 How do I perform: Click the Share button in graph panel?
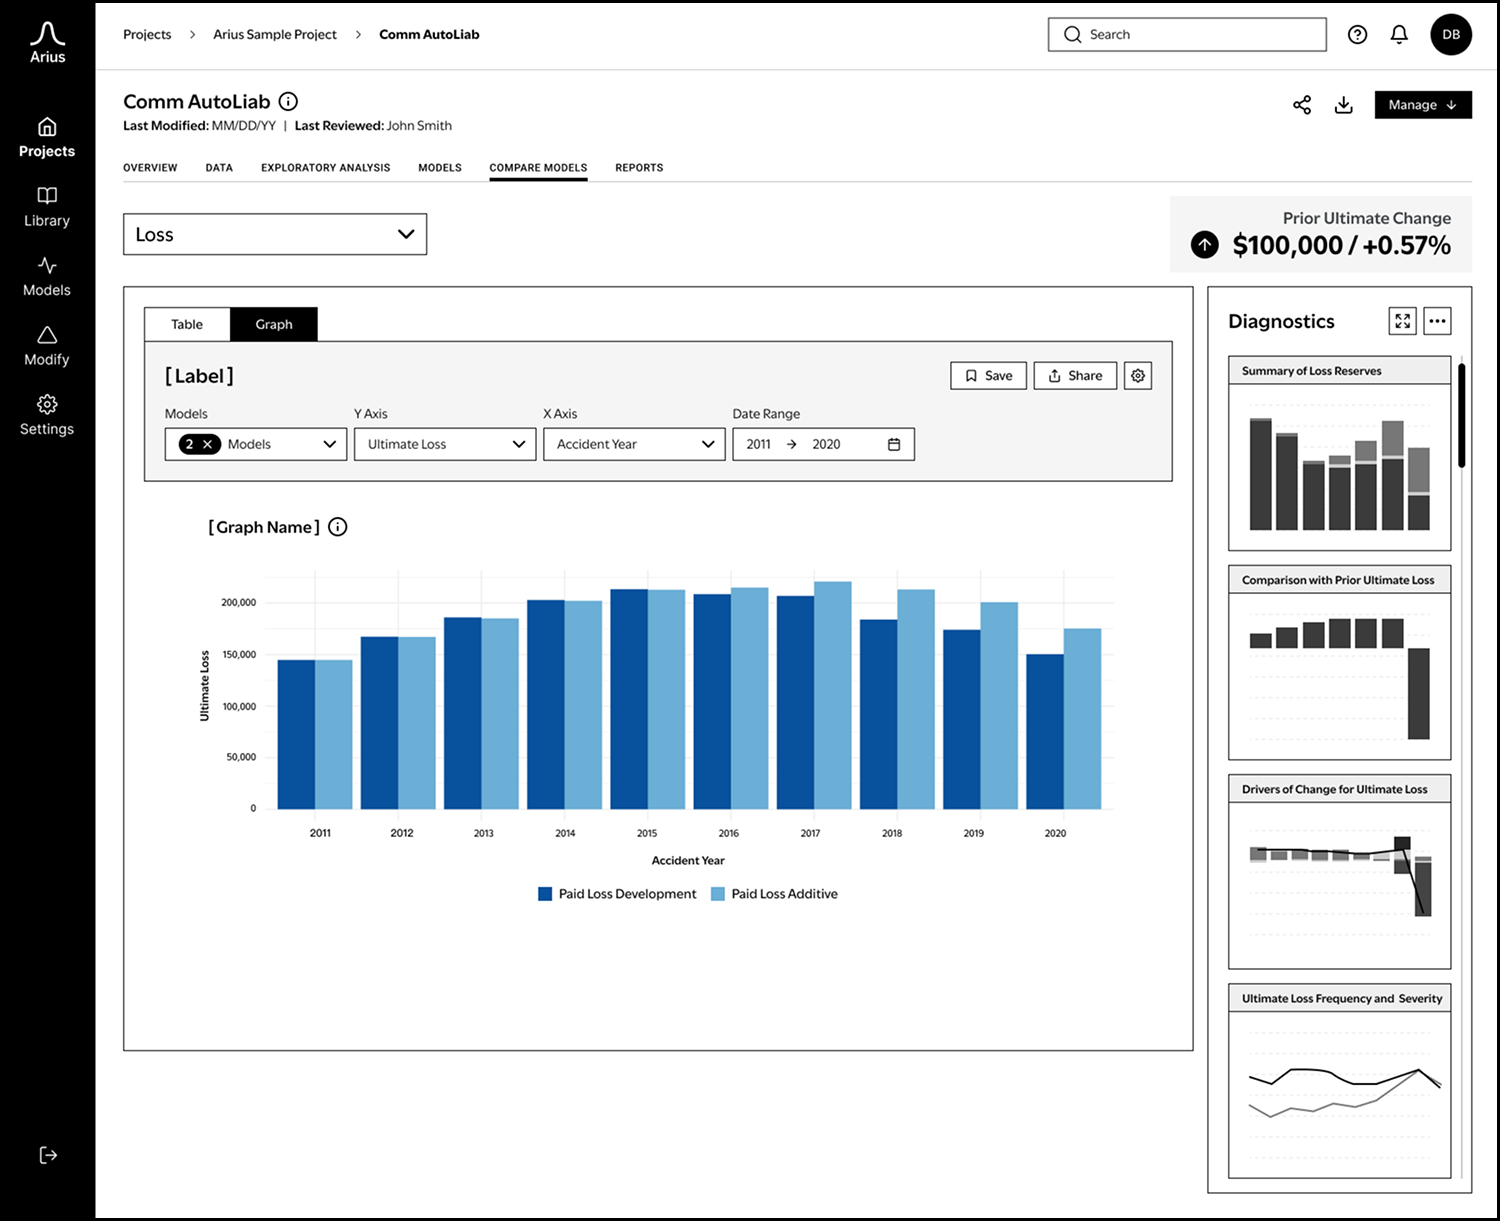click(1075, 376)
